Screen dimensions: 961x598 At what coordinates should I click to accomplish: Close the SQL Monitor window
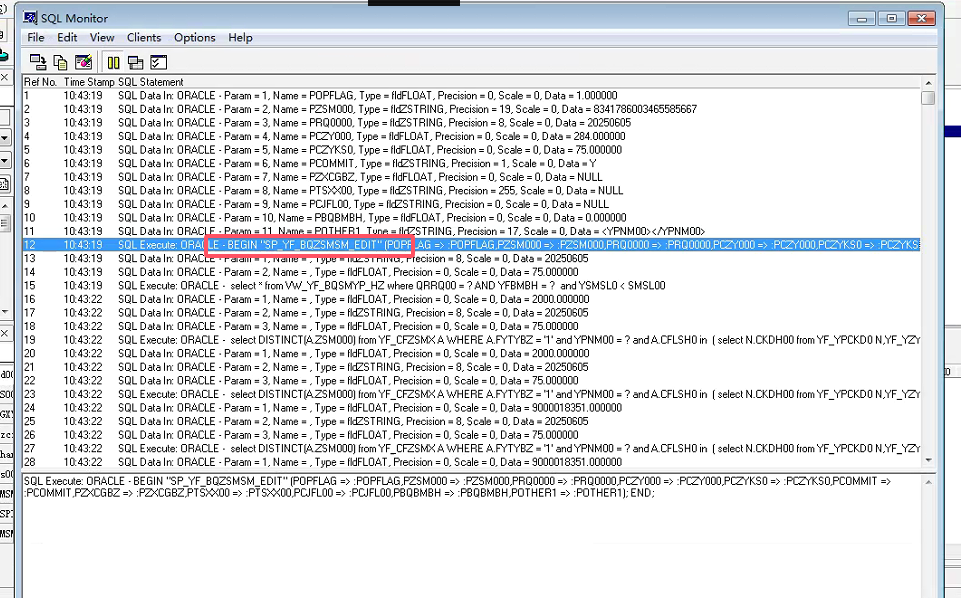[x=921, y=18]
